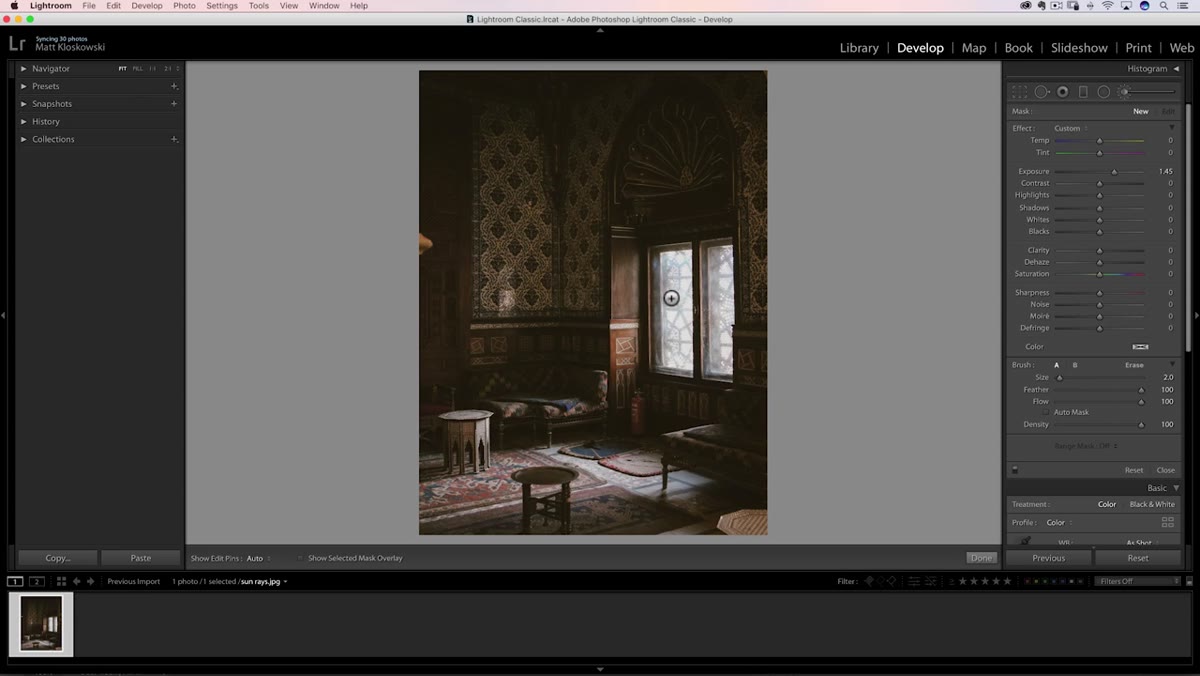Select Mask New mode
Viewport: 1200px width, 676px height.
[1140, 111]
